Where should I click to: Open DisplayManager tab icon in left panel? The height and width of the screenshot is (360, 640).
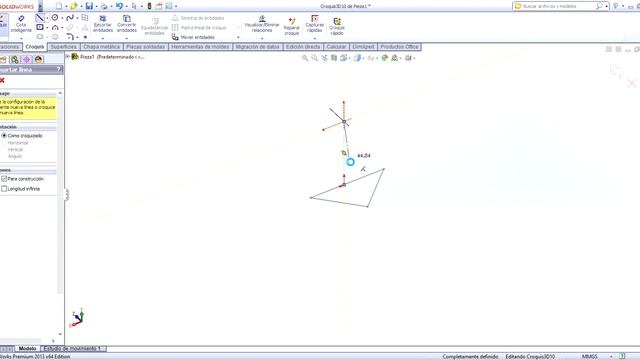(38, 60)
